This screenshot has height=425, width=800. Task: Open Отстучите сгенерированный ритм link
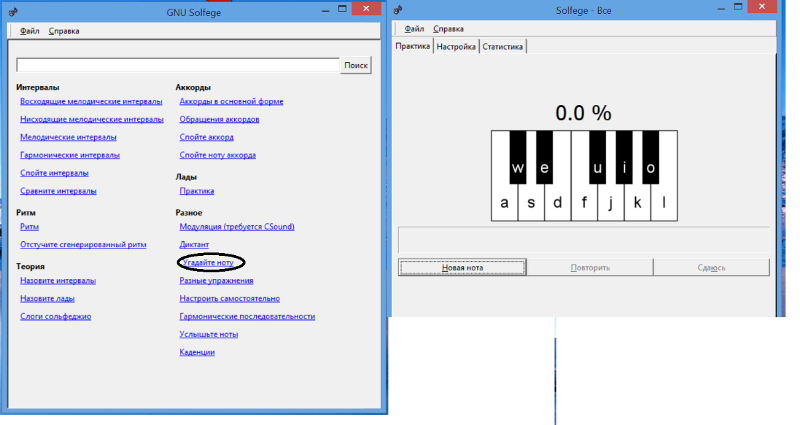click(83, 244)
